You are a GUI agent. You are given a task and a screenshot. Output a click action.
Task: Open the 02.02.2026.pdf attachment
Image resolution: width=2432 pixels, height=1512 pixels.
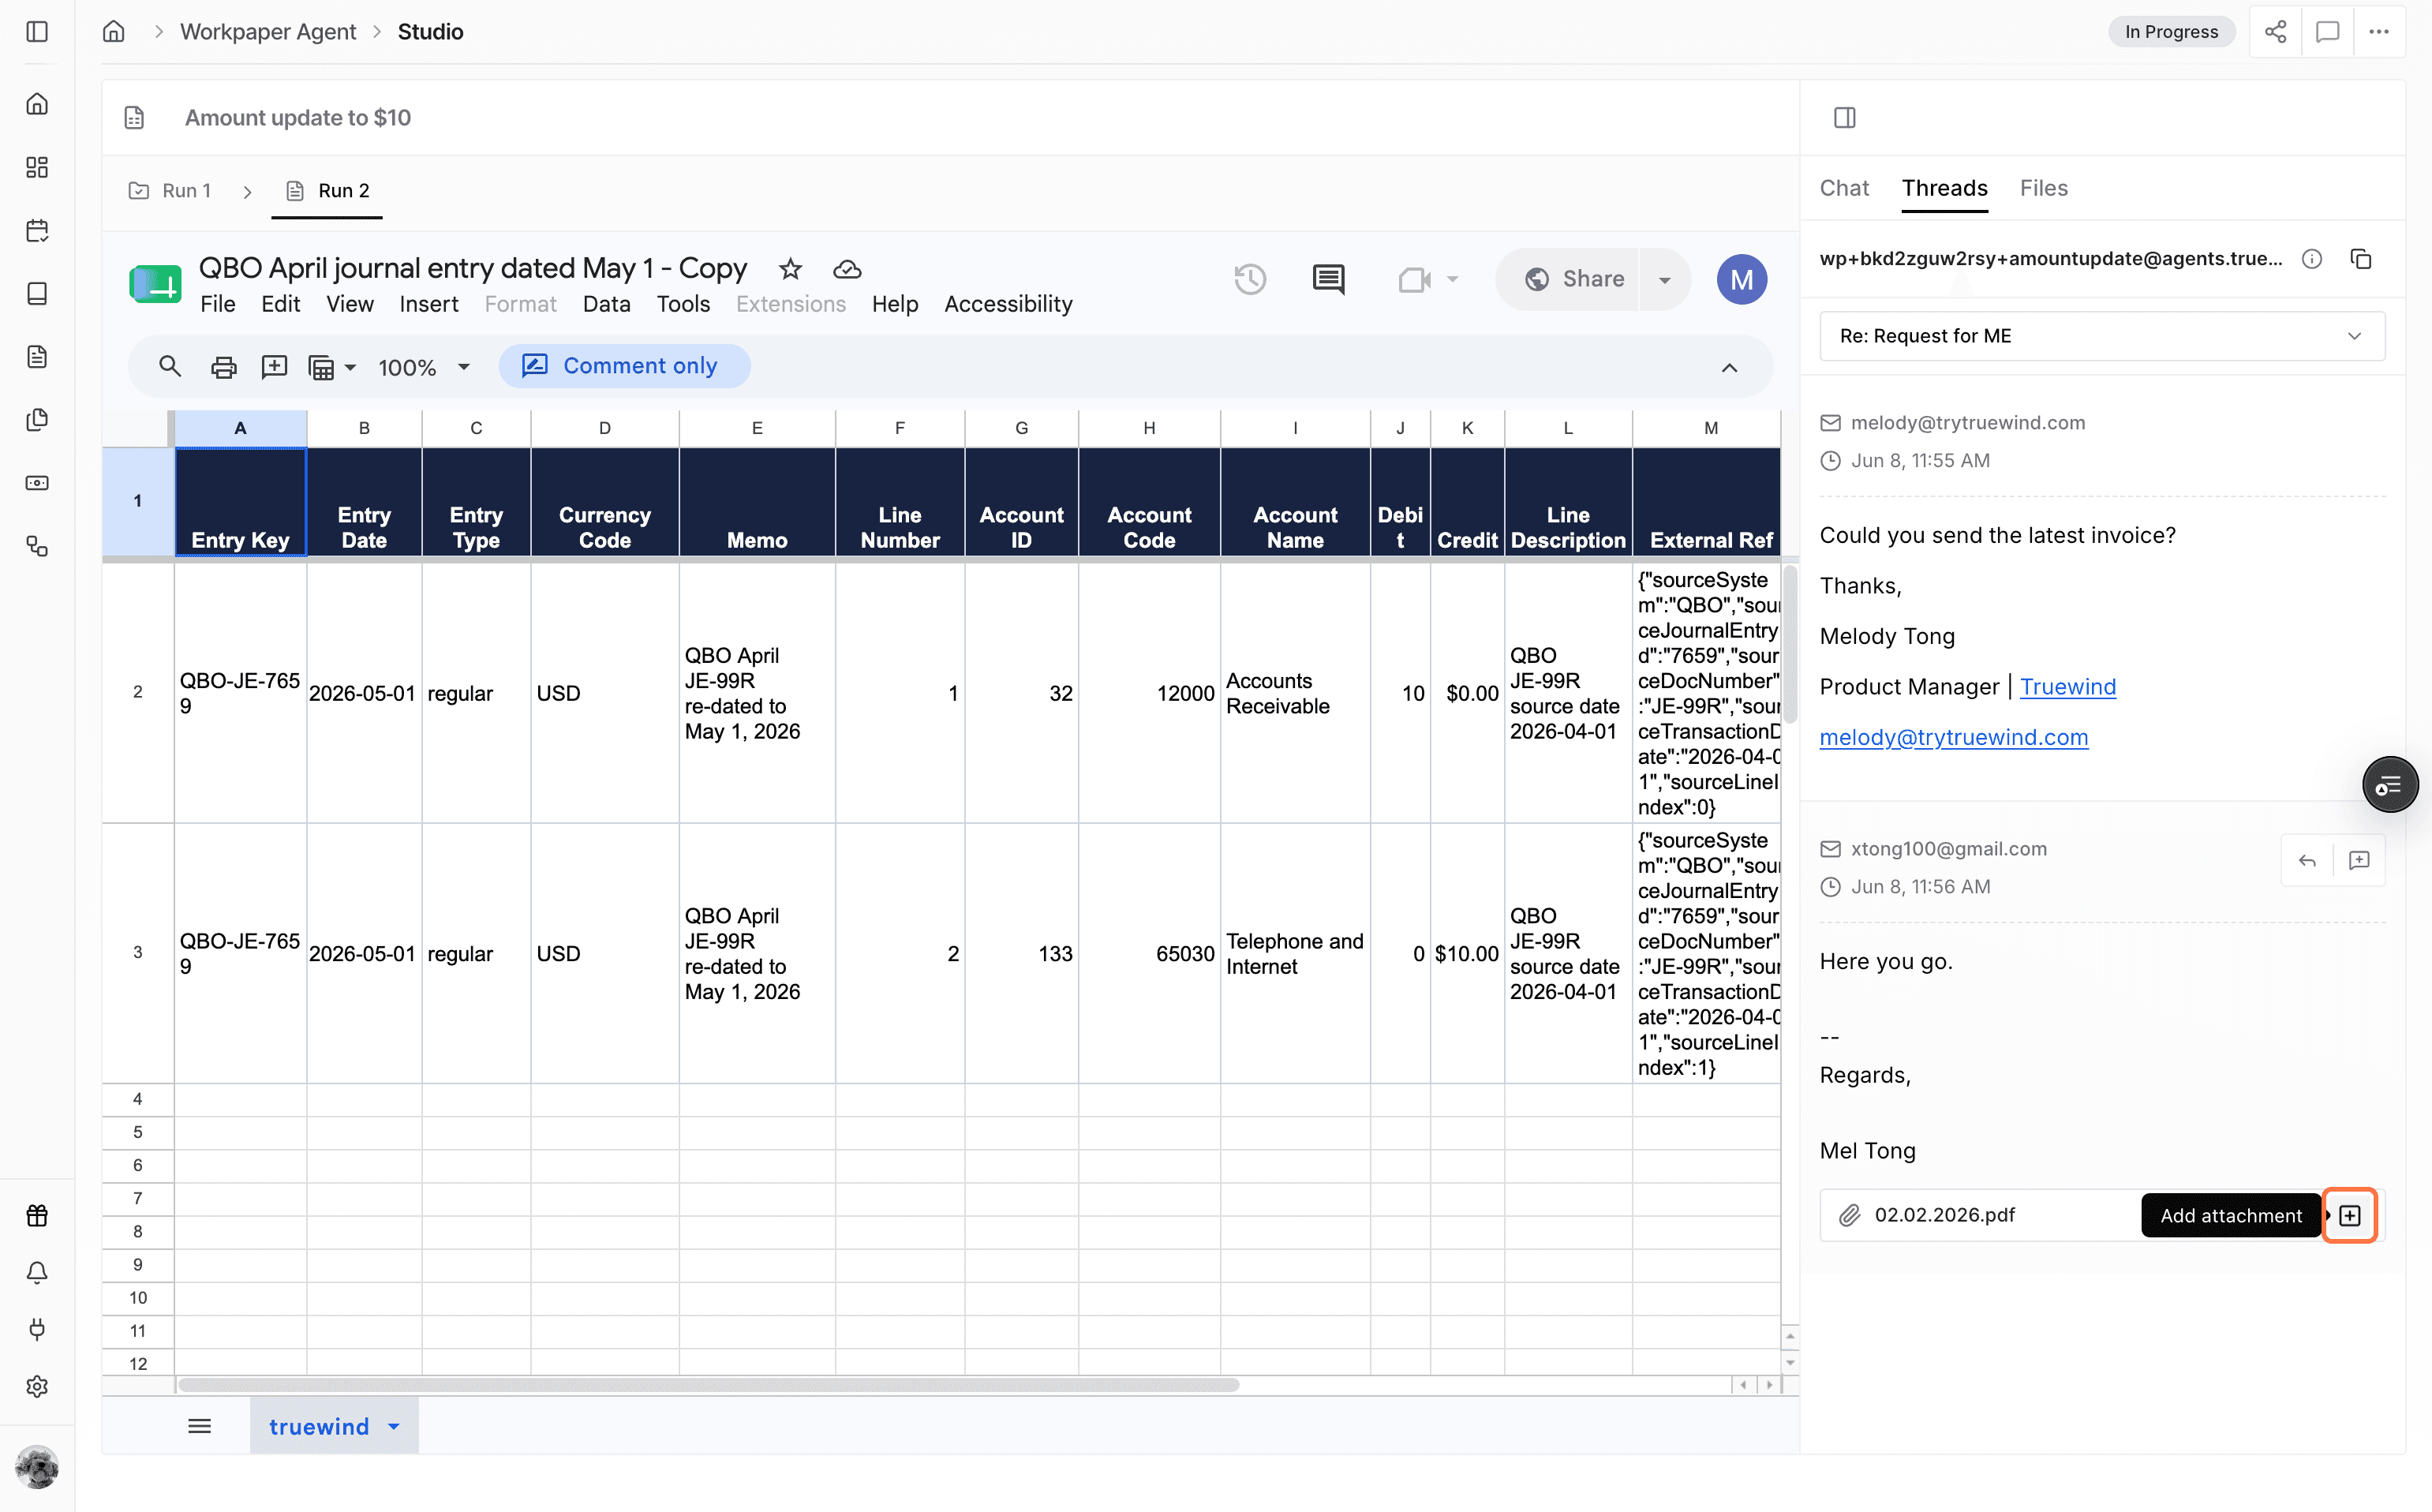1944,1216
